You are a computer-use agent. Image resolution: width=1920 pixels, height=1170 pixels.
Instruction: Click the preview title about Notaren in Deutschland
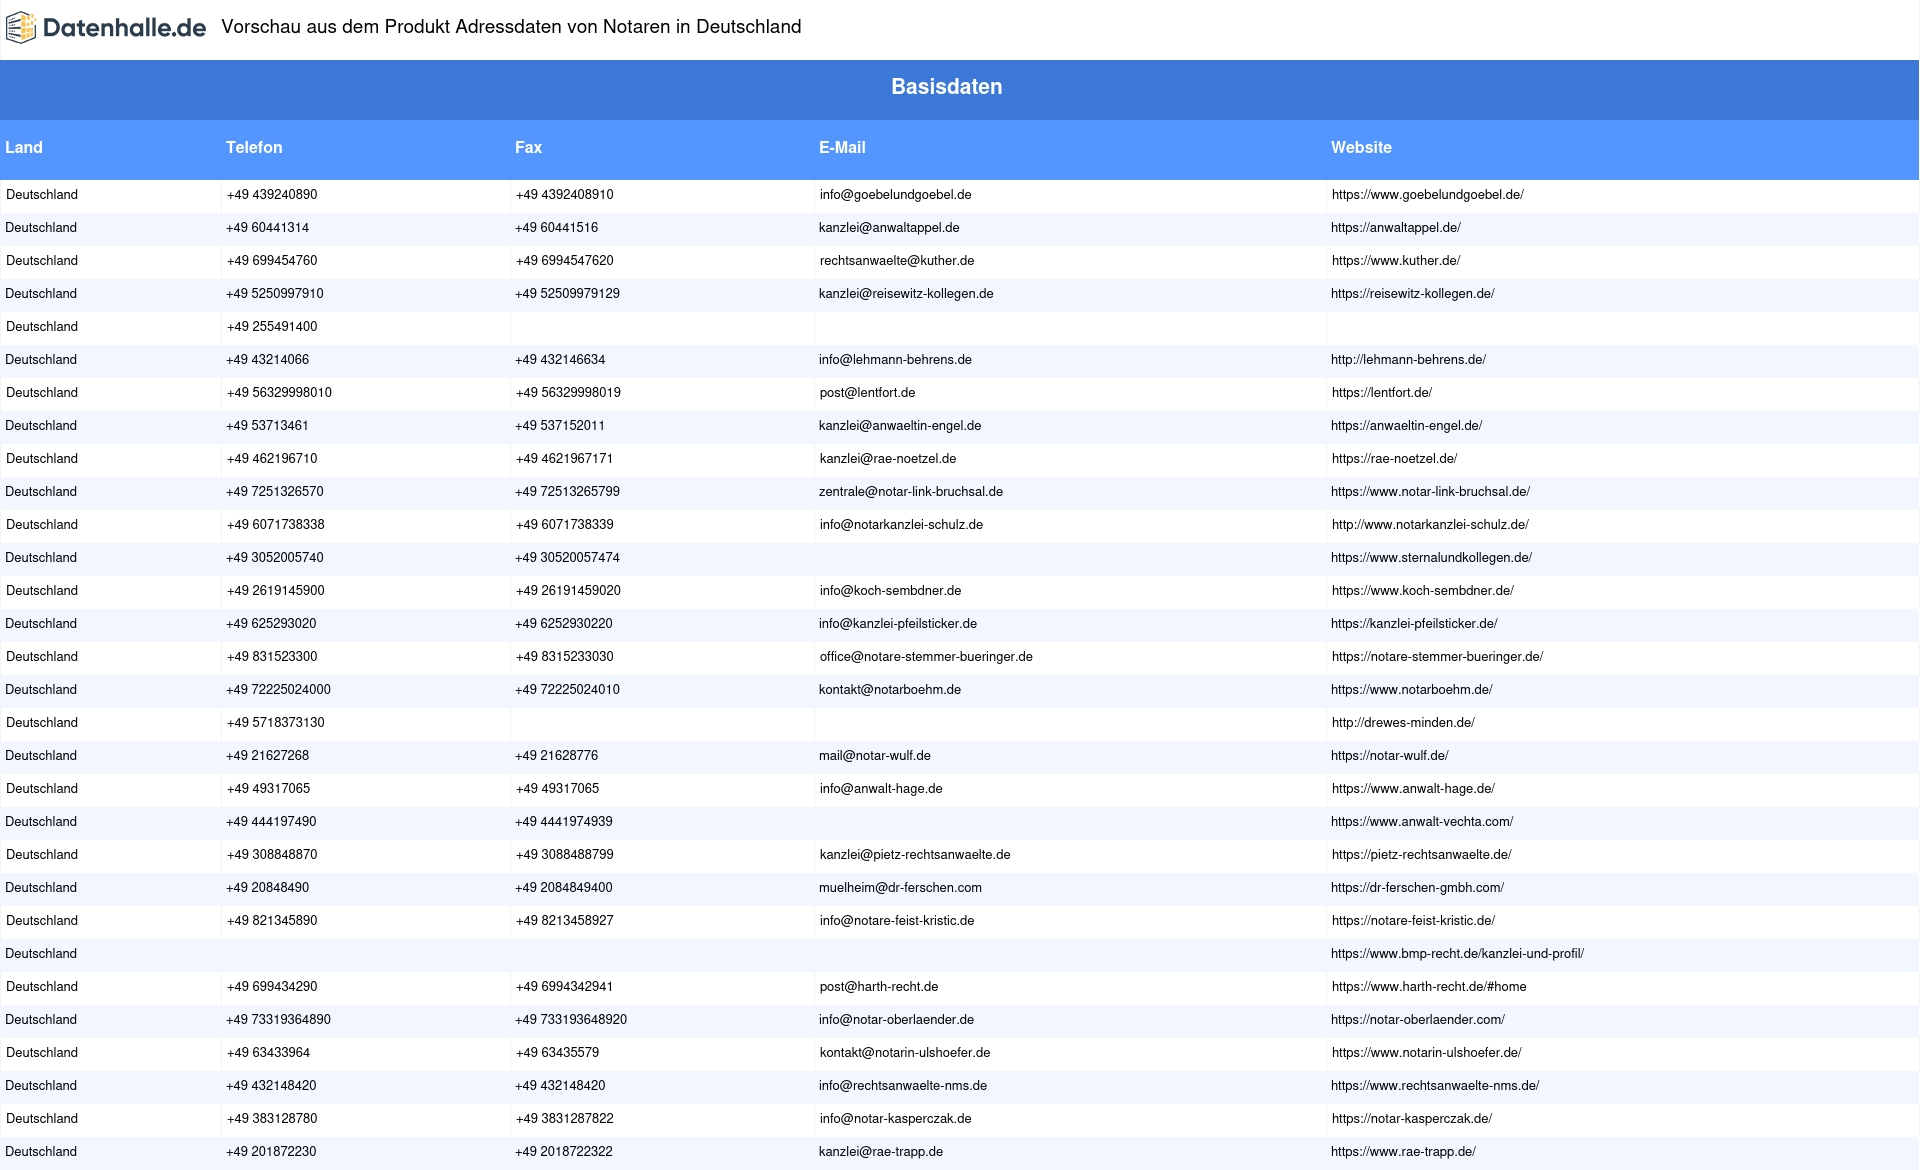pos(511,27)
